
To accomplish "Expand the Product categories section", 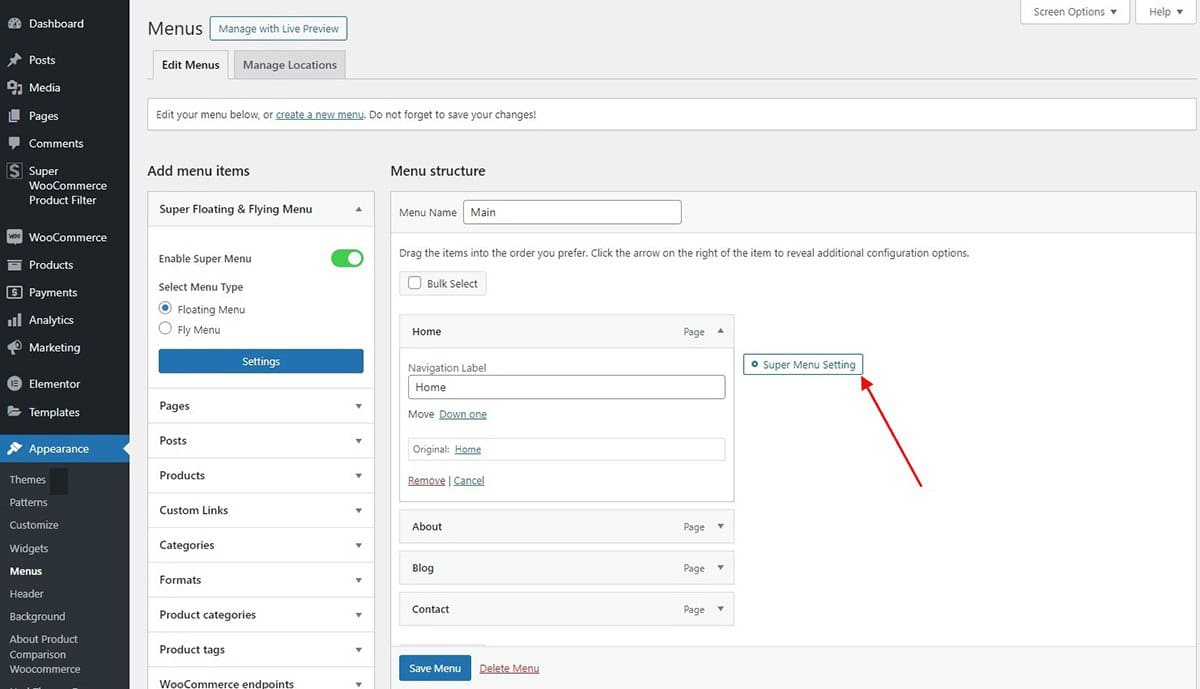I will click(358, 615).
